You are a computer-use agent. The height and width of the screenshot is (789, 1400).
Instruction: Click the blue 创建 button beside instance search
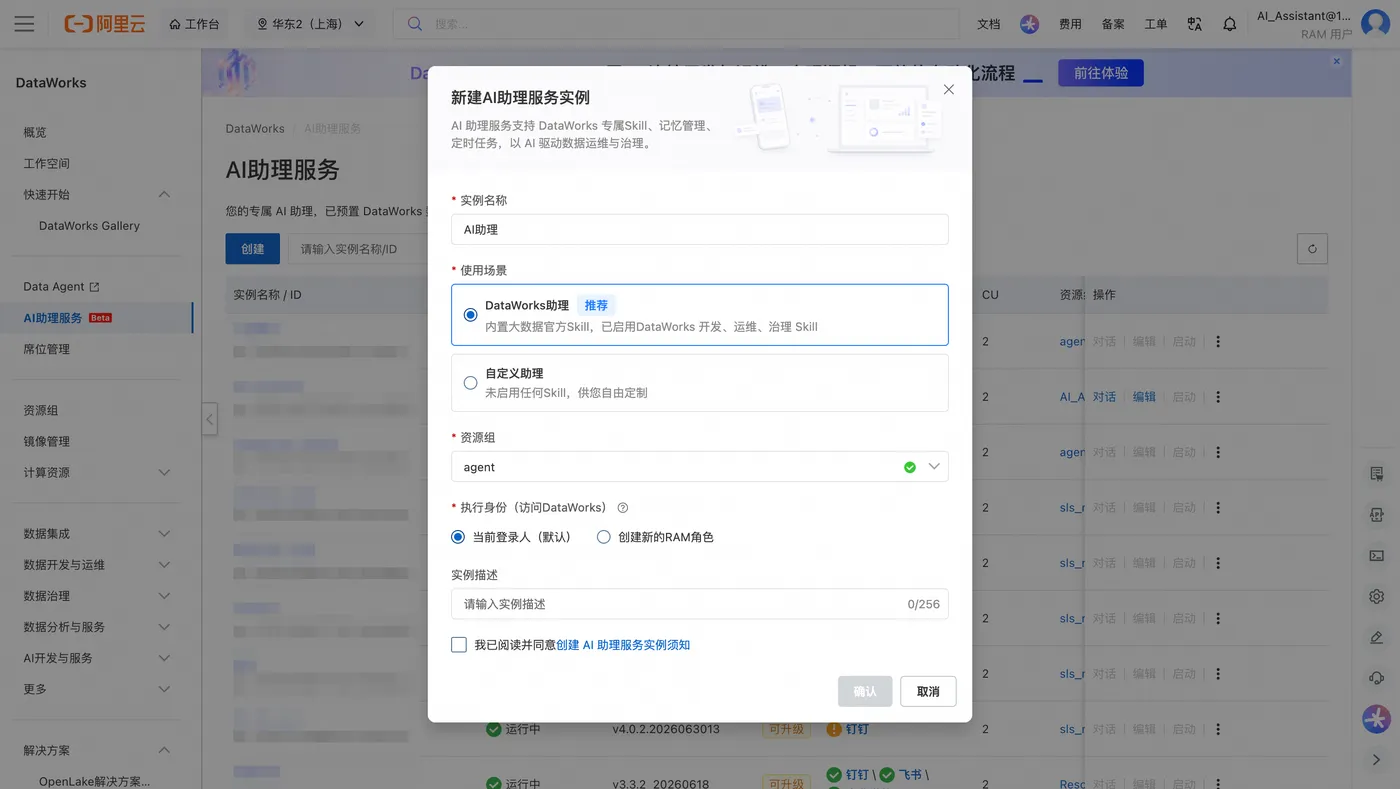coord(253,249)
